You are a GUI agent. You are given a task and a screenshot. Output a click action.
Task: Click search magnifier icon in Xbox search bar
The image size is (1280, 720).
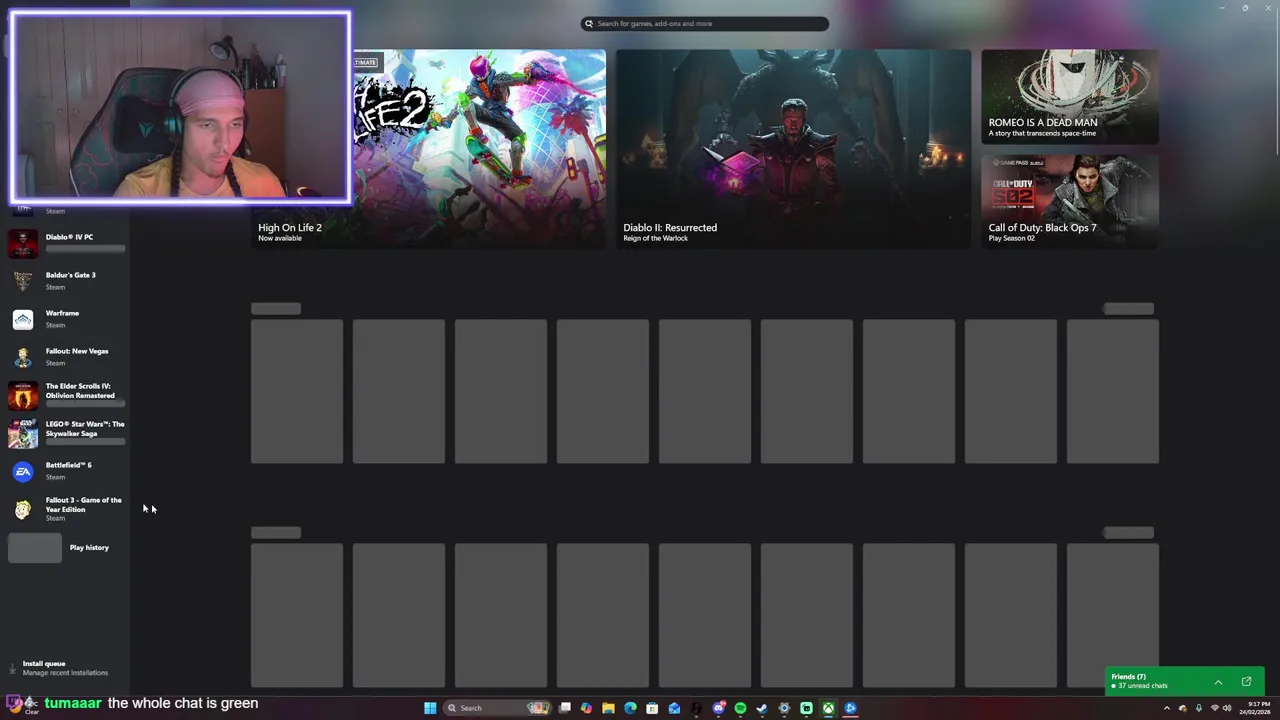coord(589,23)
